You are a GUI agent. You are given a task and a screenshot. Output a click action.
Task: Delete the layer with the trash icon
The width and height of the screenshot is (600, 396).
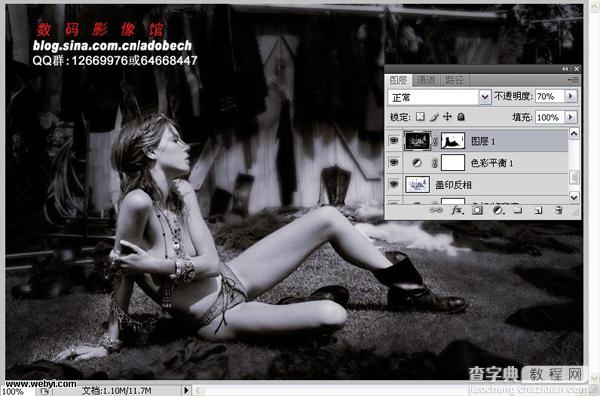click(x=559, y=210)
